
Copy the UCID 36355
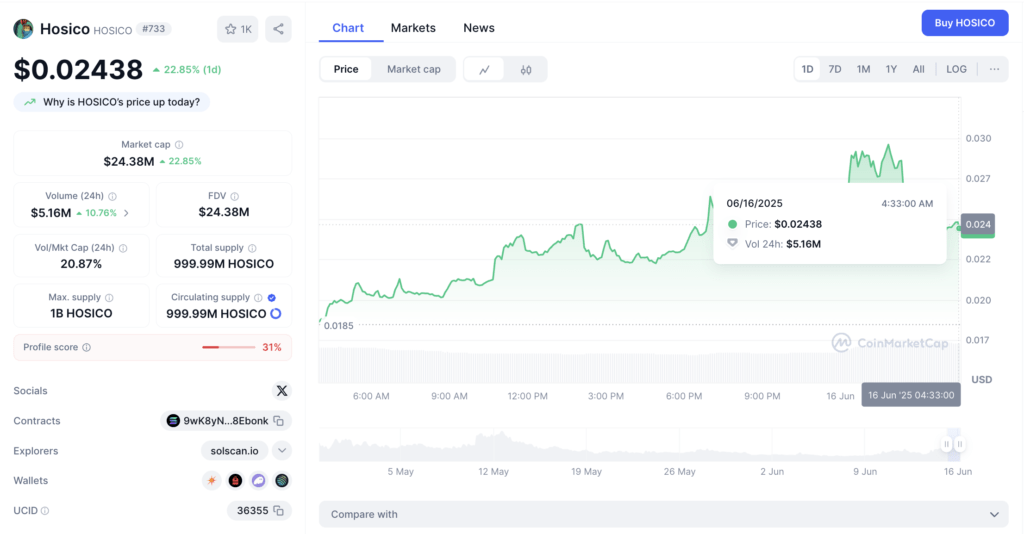click(279, 510)
